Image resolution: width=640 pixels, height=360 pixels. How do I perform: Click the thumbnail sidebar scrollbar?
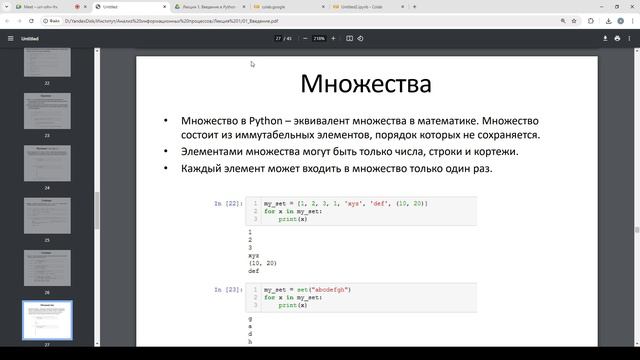[x=97, y=211]
